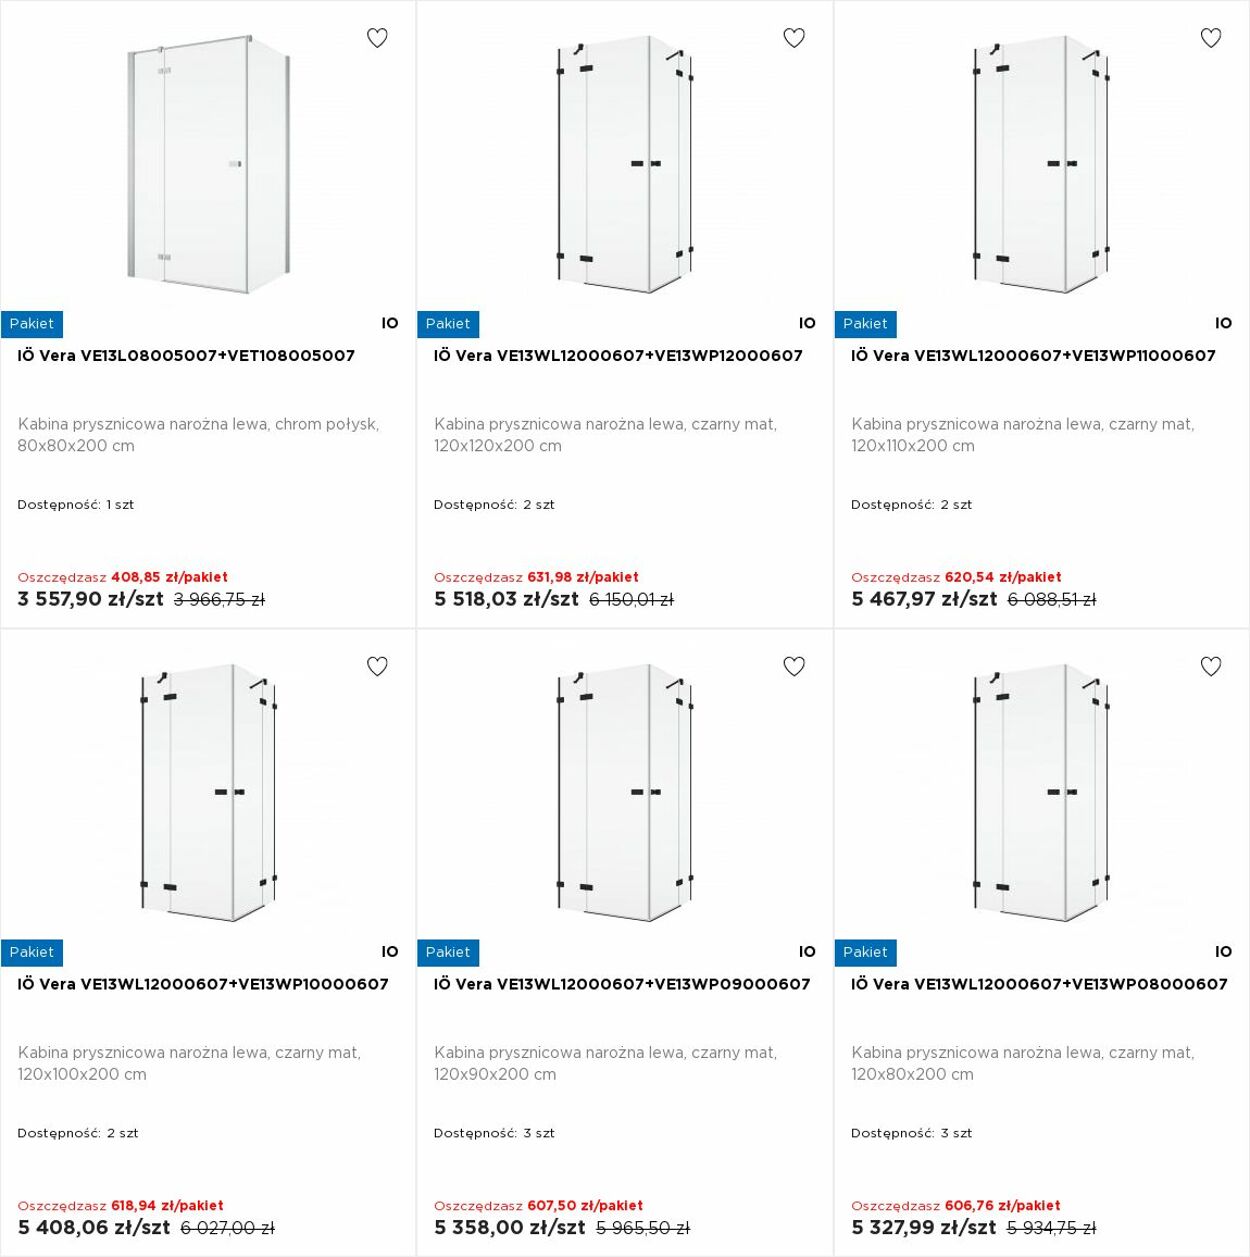Save the 120x100x200 cabin to favorites

377,666
